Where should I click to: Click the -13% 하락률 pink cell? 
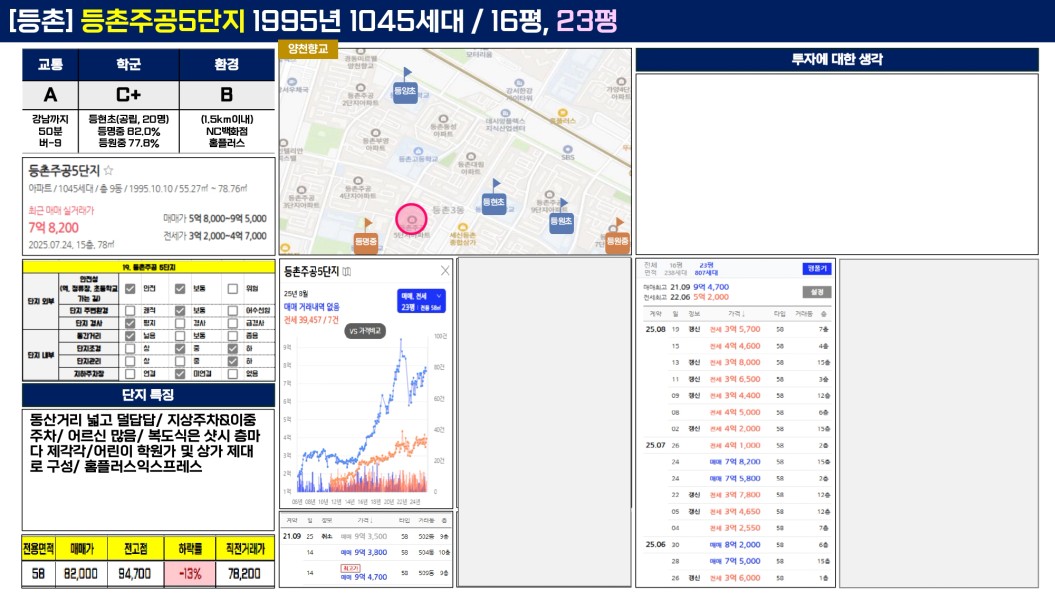(x=190, y=574)
